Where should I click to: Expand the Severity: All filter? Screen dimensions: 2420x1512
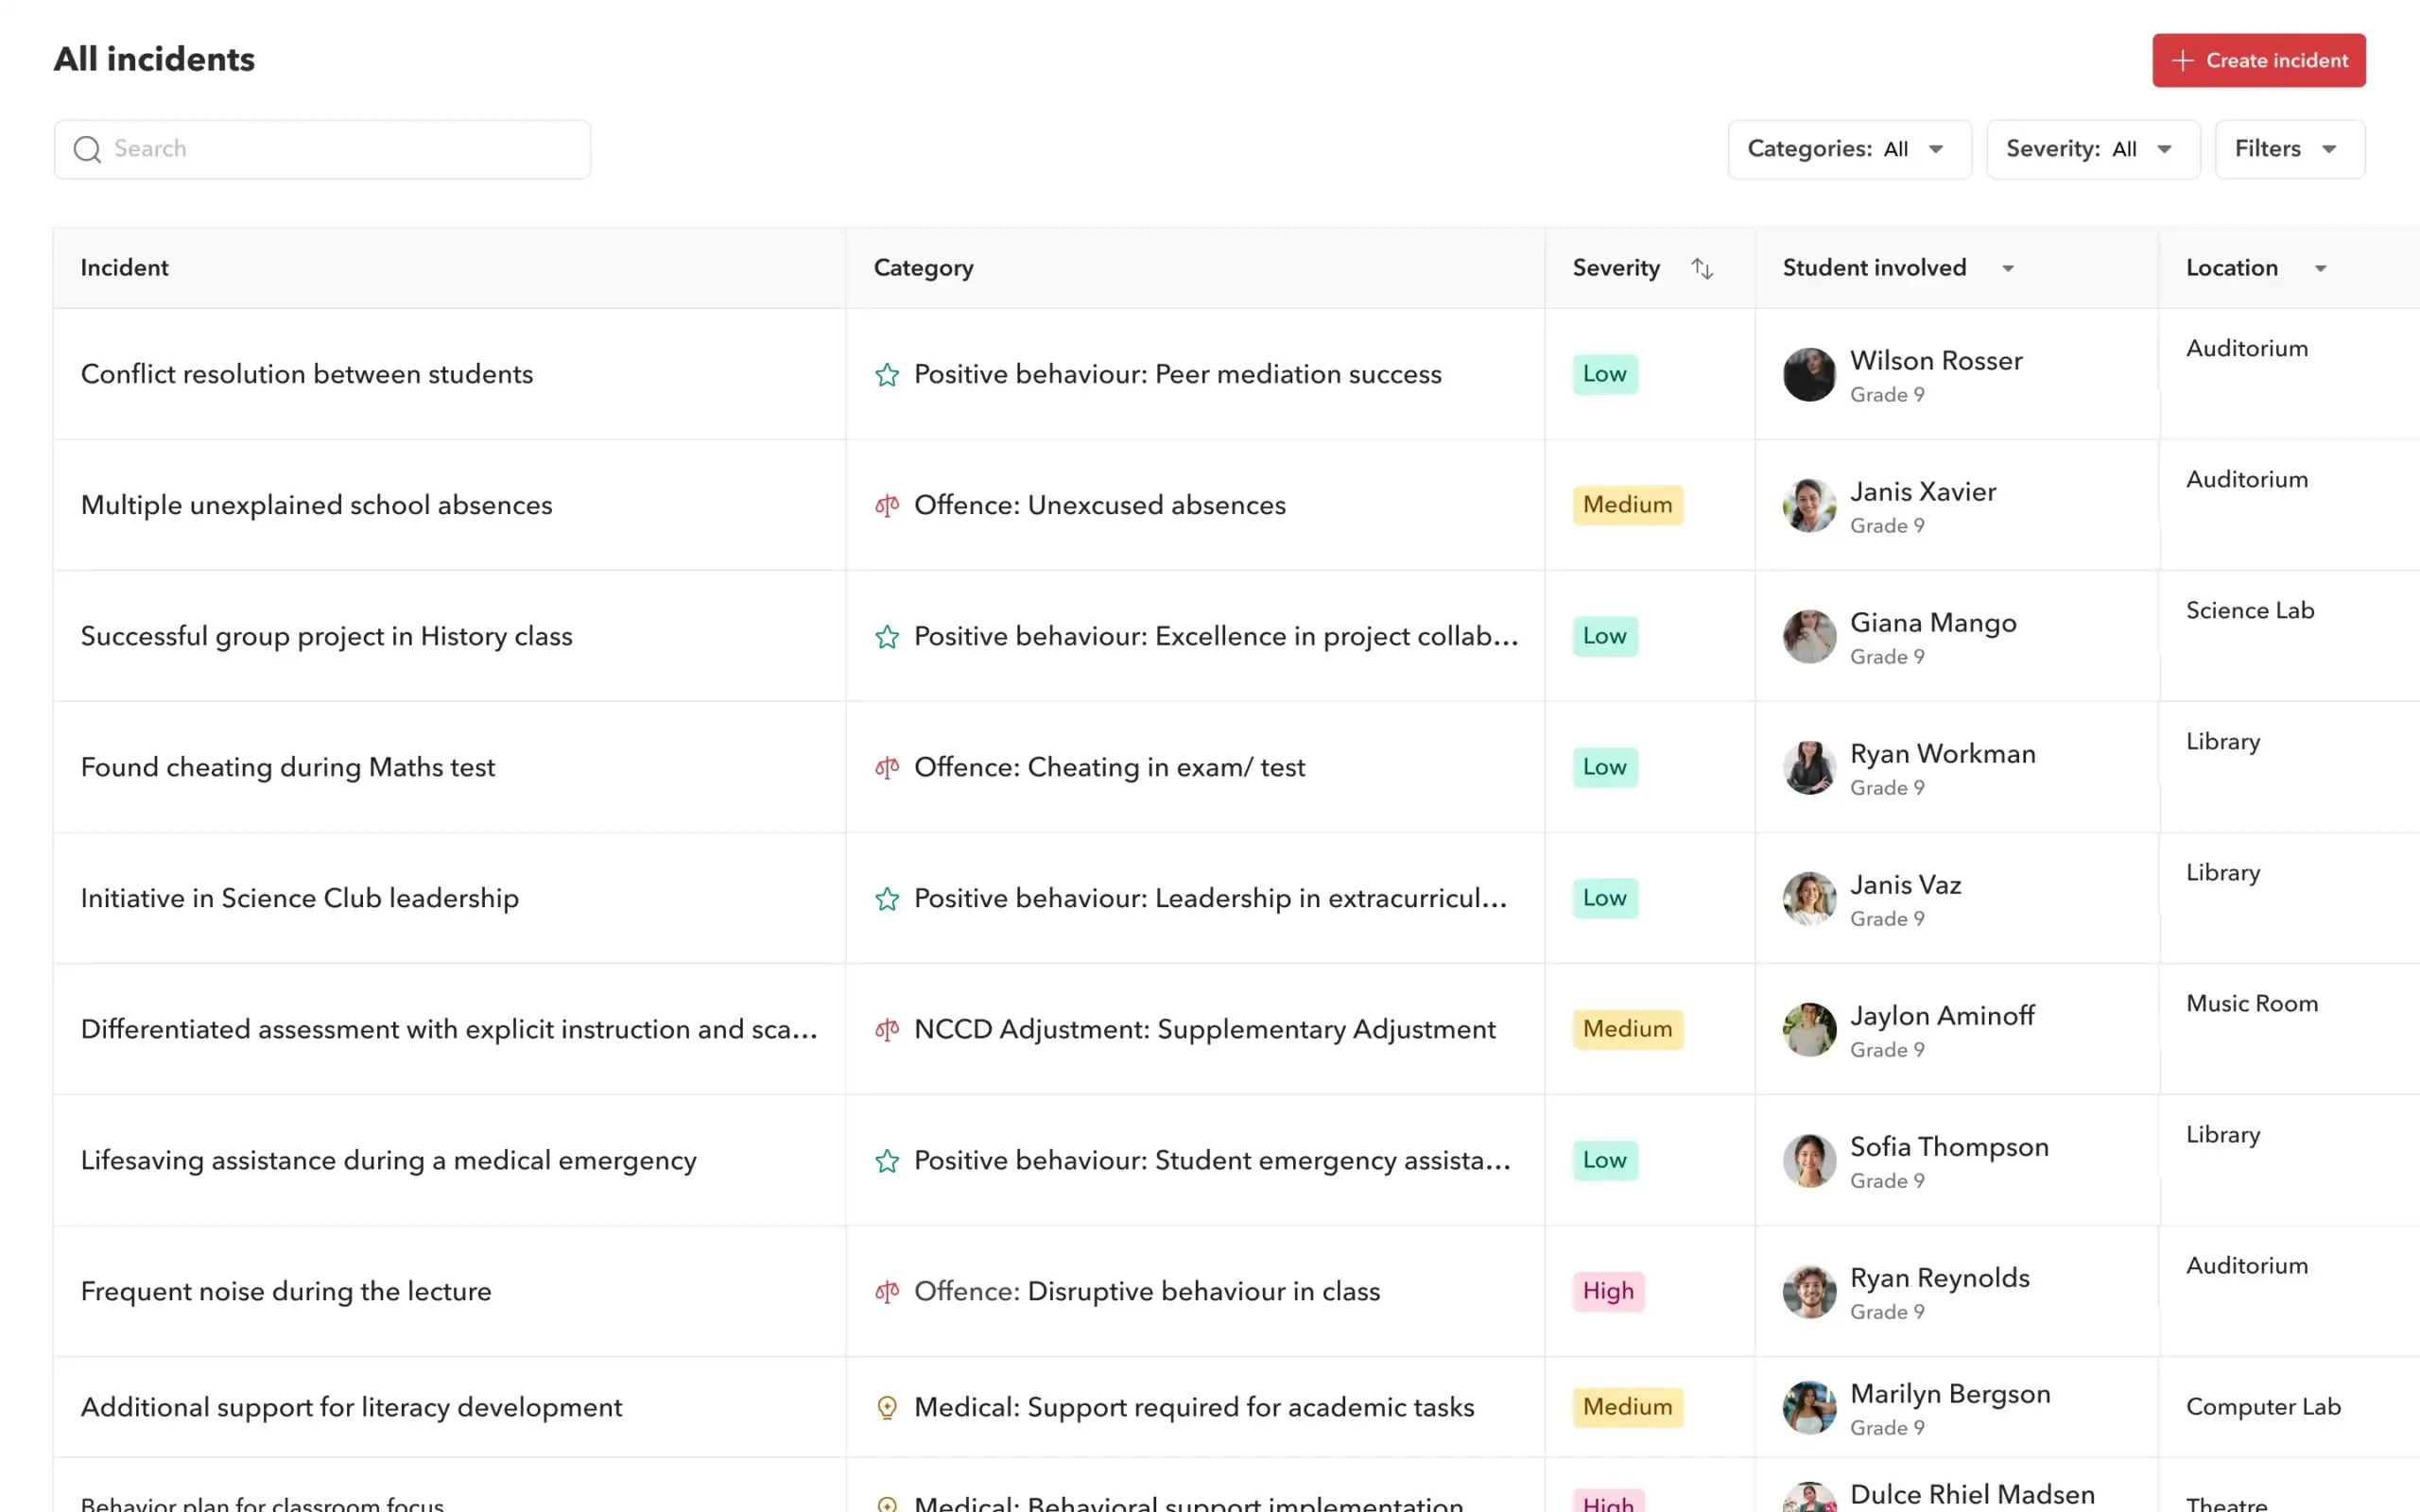tap(2092, 149)
